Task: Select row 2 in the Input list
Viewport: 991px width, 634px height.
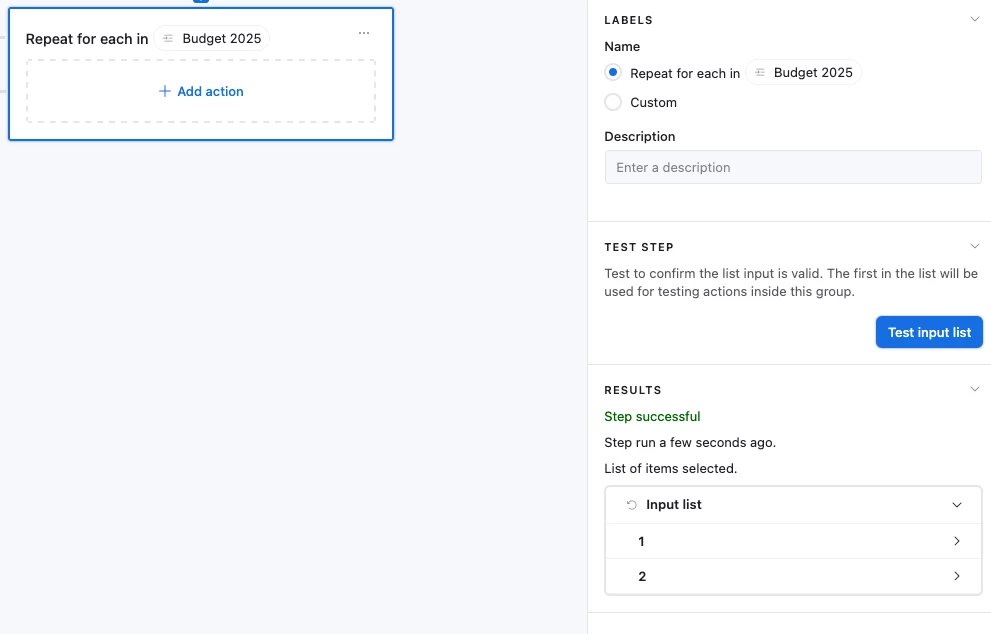Action: [641, 576]
